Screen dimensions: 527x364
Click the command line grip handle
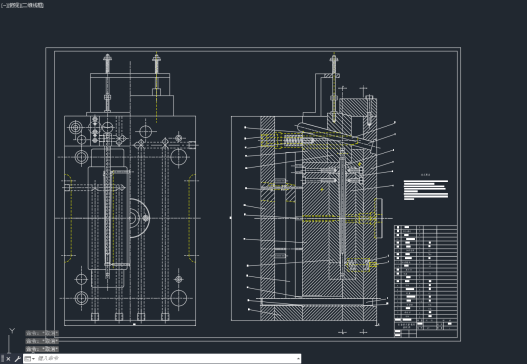pyautogui.click(x=3, y=359)
